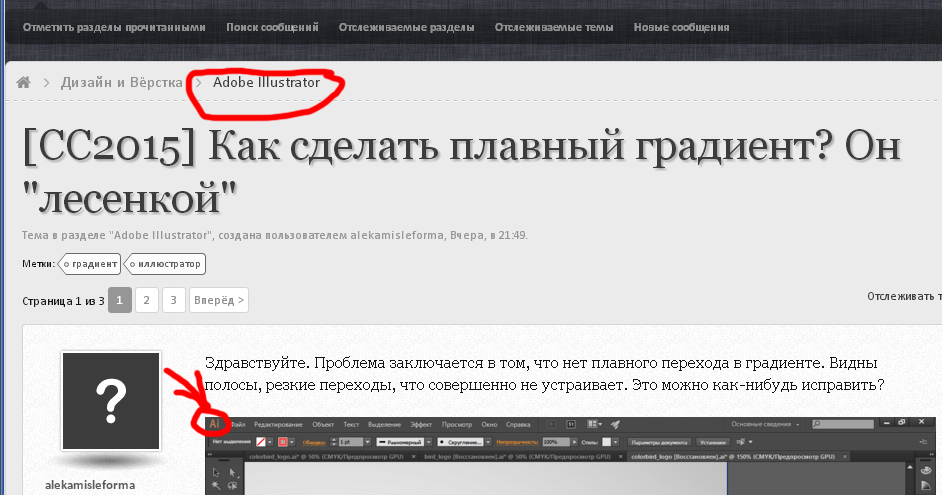Click Отметить разделы прочитанными link
The image size is (942, 495).
[x=114, y=27]
